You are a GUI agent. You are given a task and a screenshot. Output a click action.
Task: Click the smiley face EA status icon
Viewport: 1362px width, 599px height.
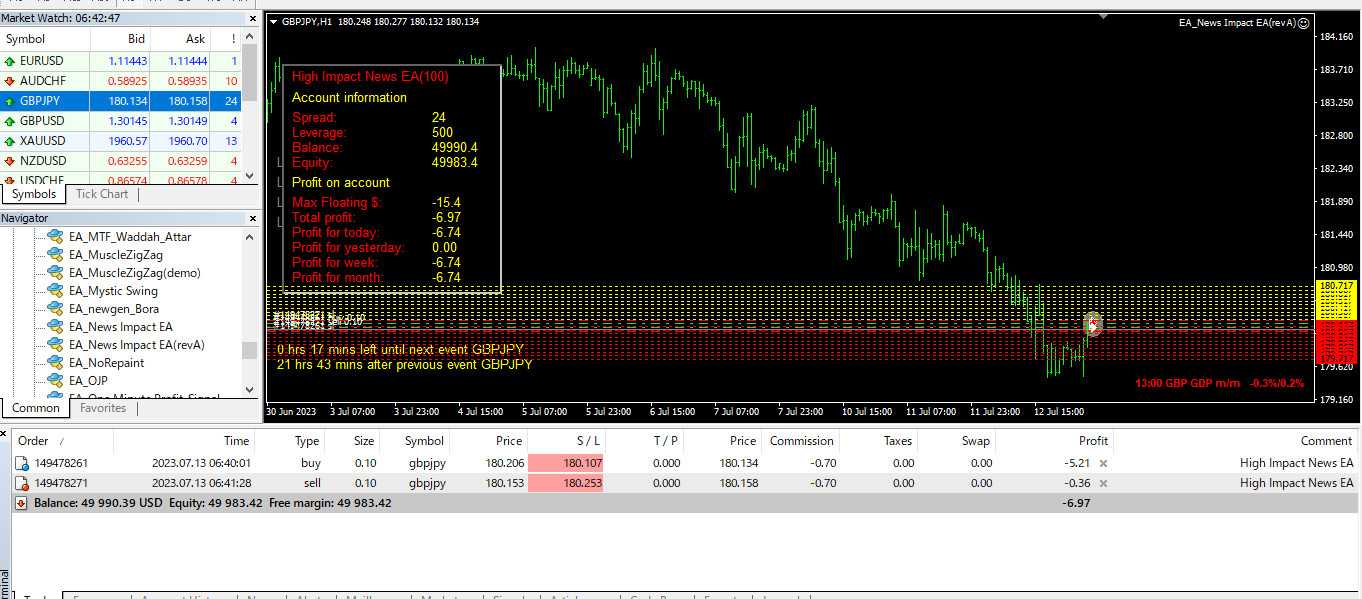1303,23
